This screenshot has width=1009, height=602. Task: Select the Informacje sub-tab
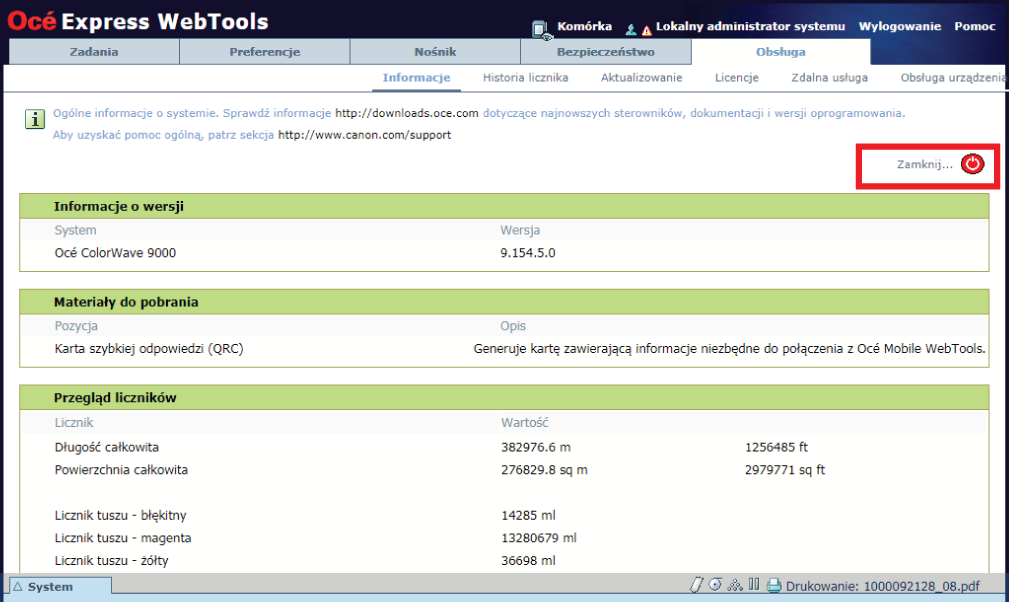416,78
